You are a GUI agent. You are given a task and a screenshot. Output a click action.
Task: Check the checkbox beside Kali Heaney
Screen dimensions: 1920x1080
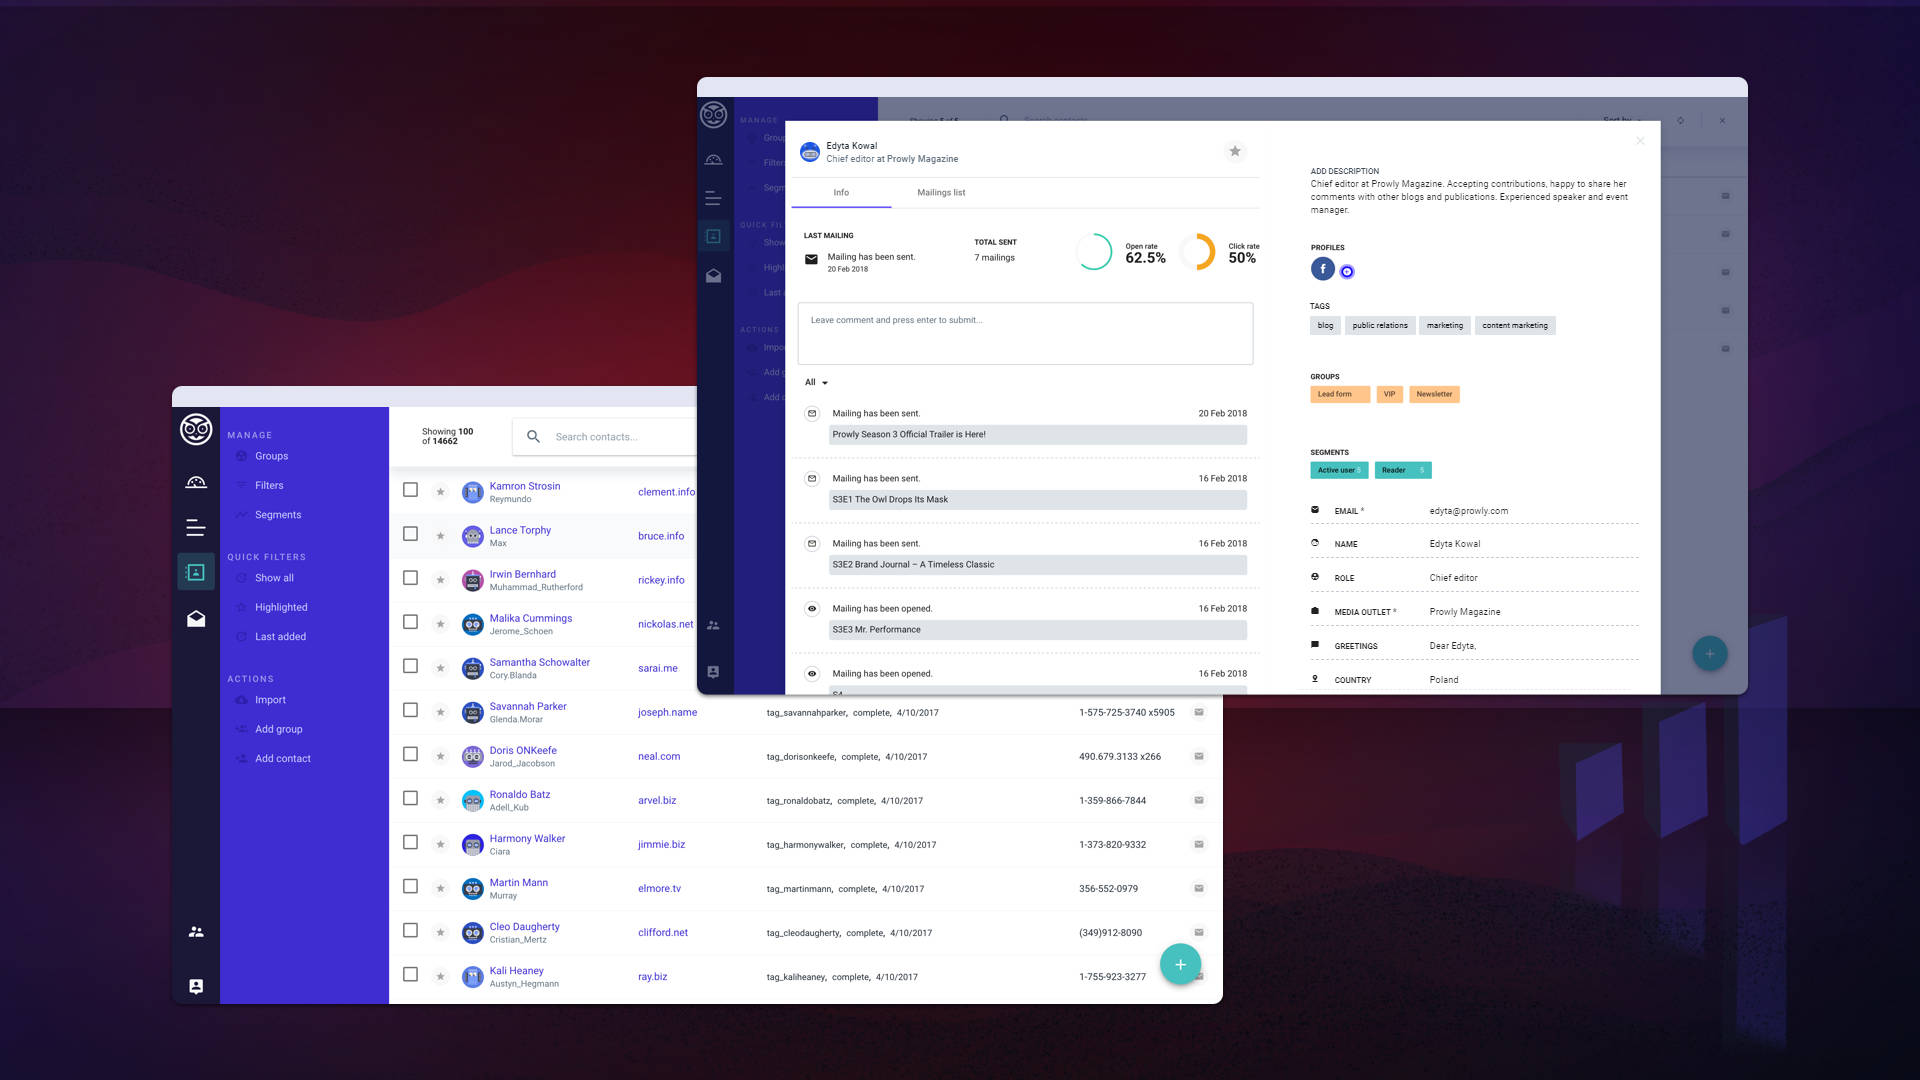[x=410, y=974]
